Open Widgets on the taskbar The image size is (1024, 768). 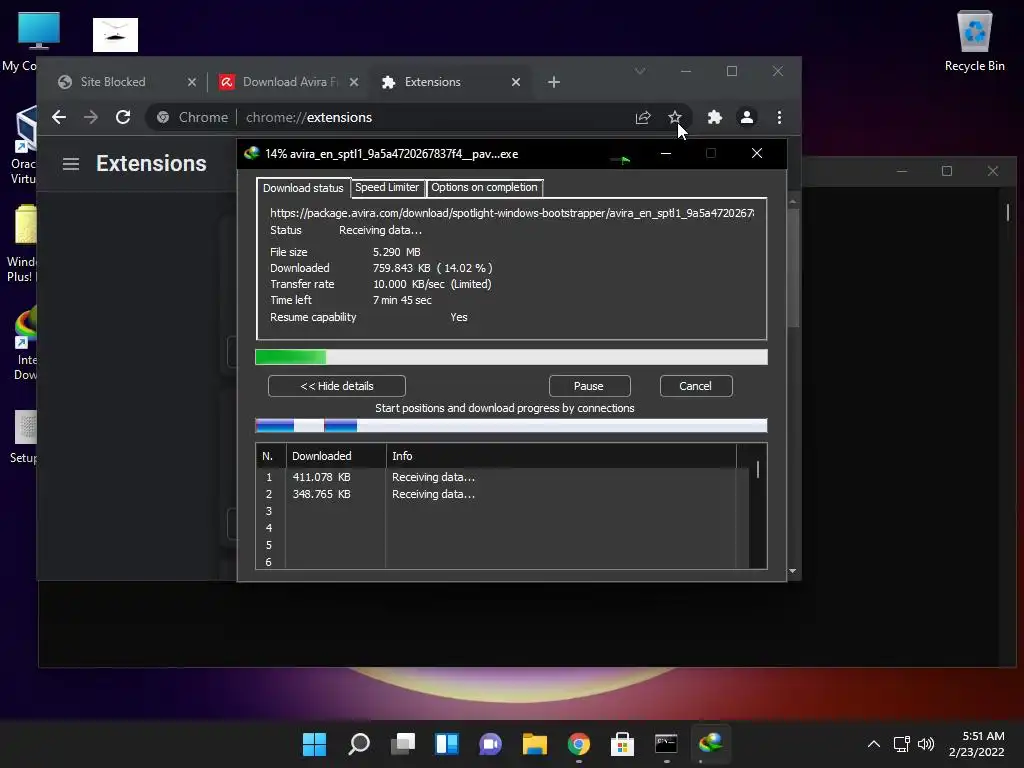[447, 744]
